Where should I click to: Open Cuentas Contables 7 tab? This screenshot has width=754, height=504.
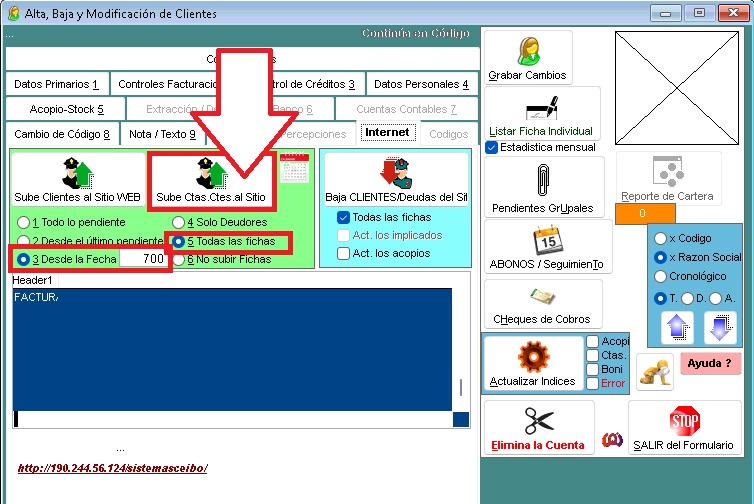pos(406,109)
